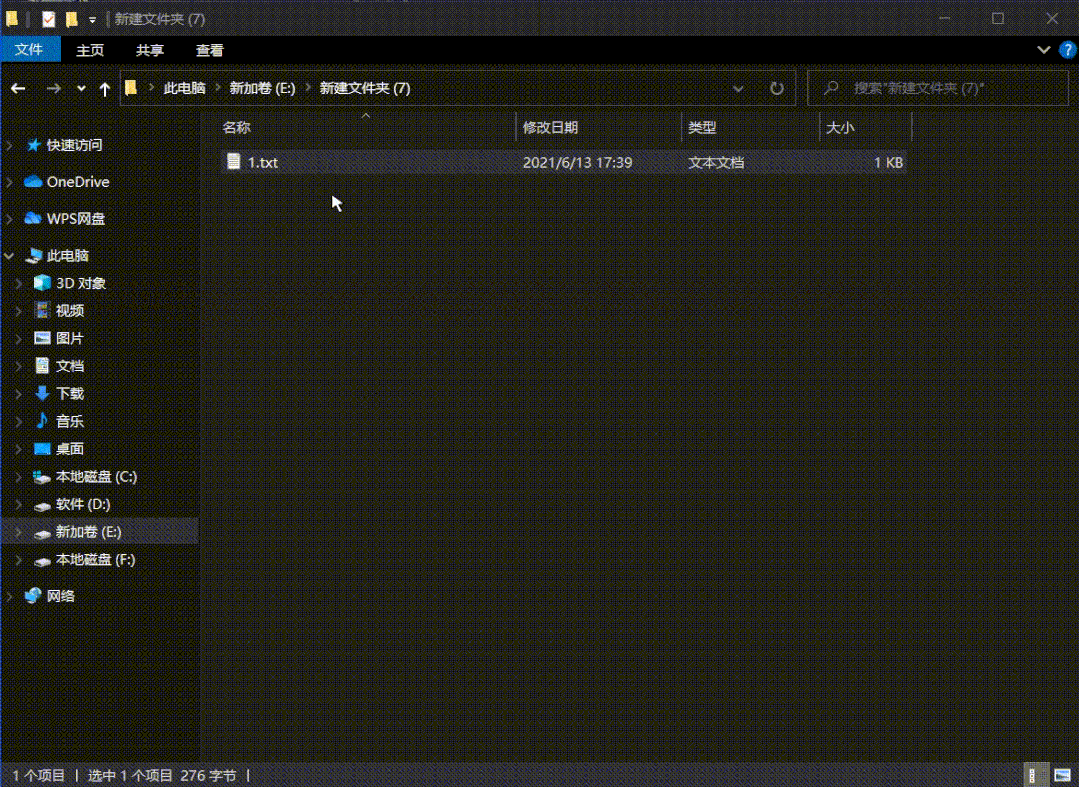
Task: Refresh the folder with the refresh icon
Action: (777, 88)
